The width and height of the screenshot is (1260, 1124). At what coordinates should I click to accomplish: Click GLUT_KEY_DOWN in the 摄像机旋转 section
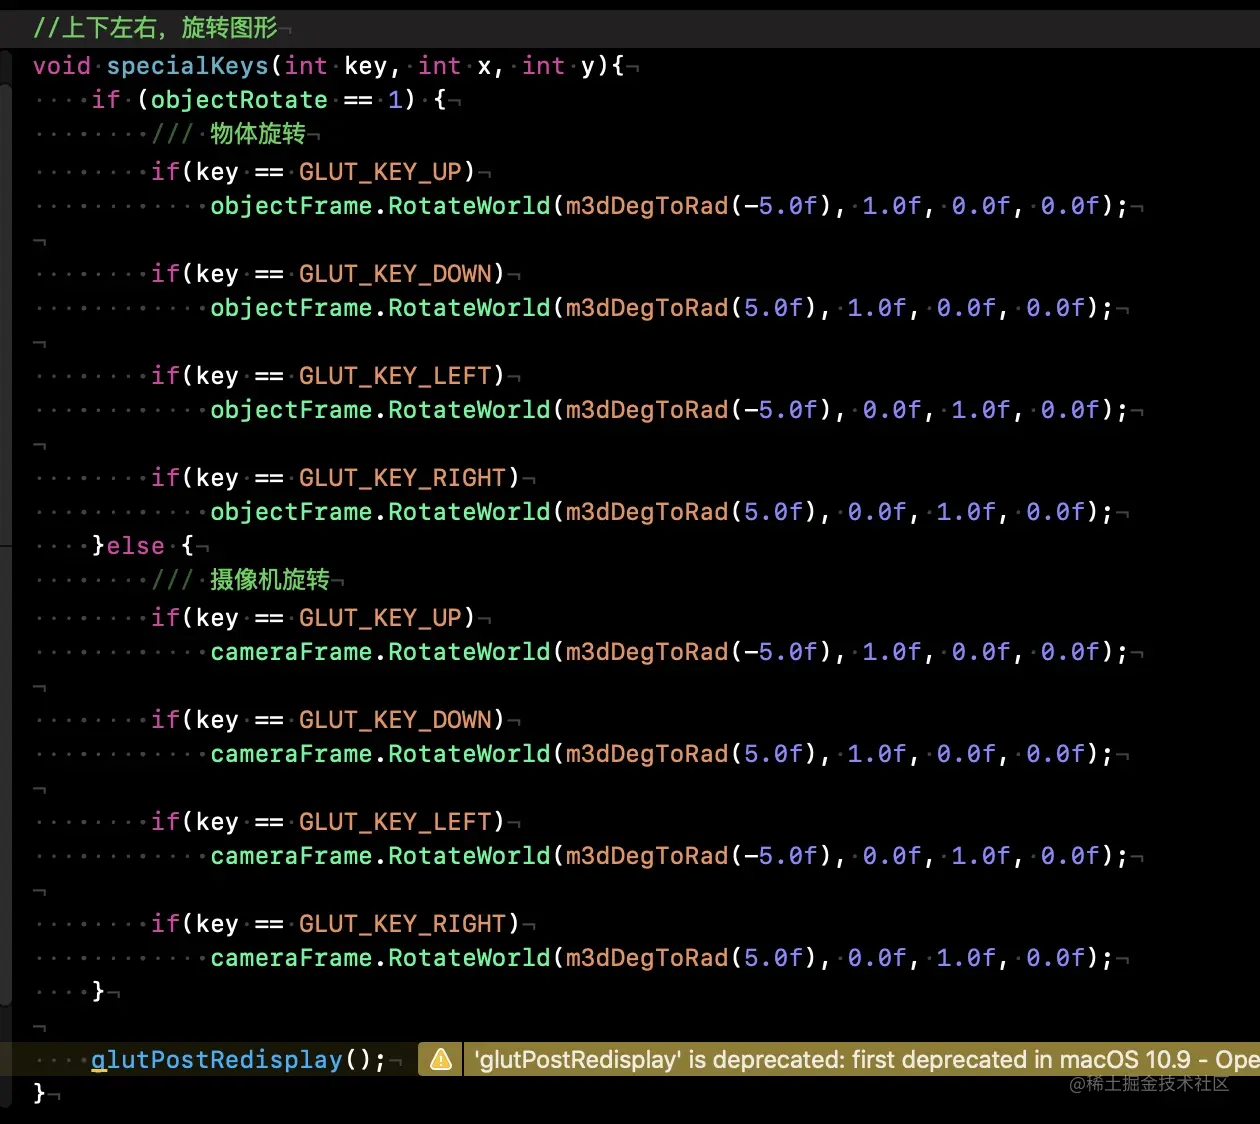[395, 720]
